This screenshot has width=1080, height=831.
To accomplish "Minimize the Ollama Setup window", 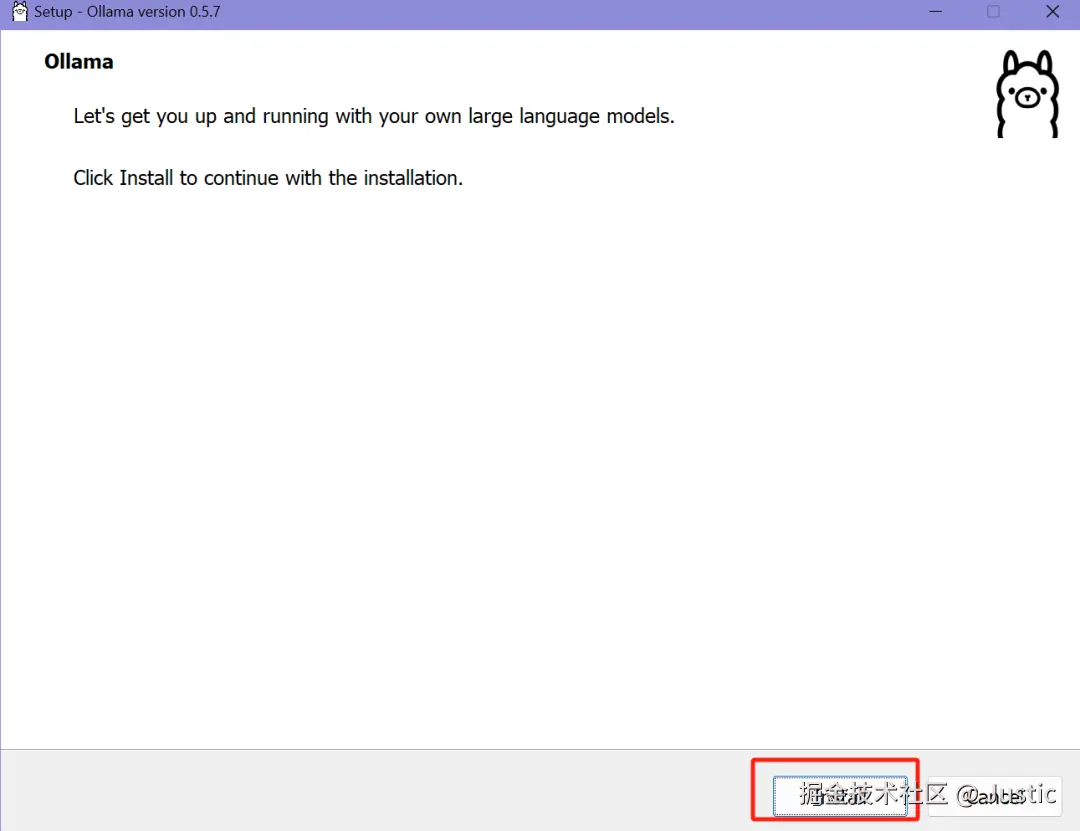I will [x=935, y=12].
